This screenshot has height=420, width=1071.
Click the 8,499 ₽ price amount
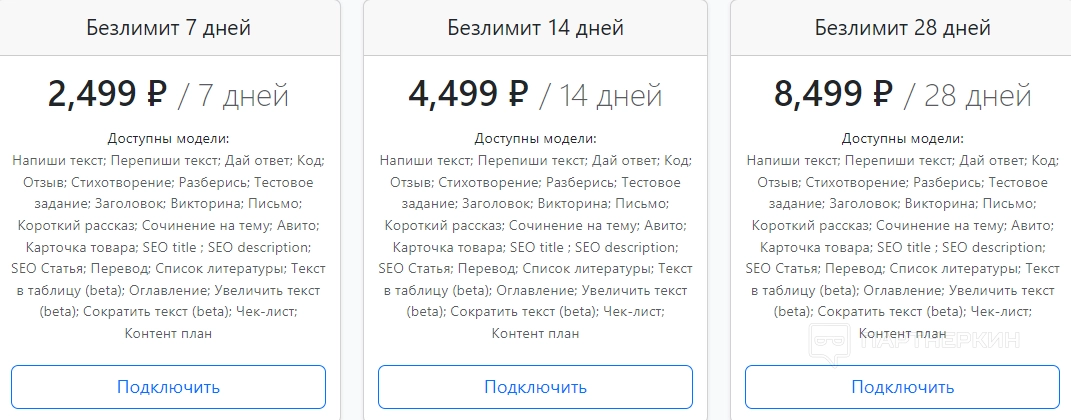click(833, 95)
